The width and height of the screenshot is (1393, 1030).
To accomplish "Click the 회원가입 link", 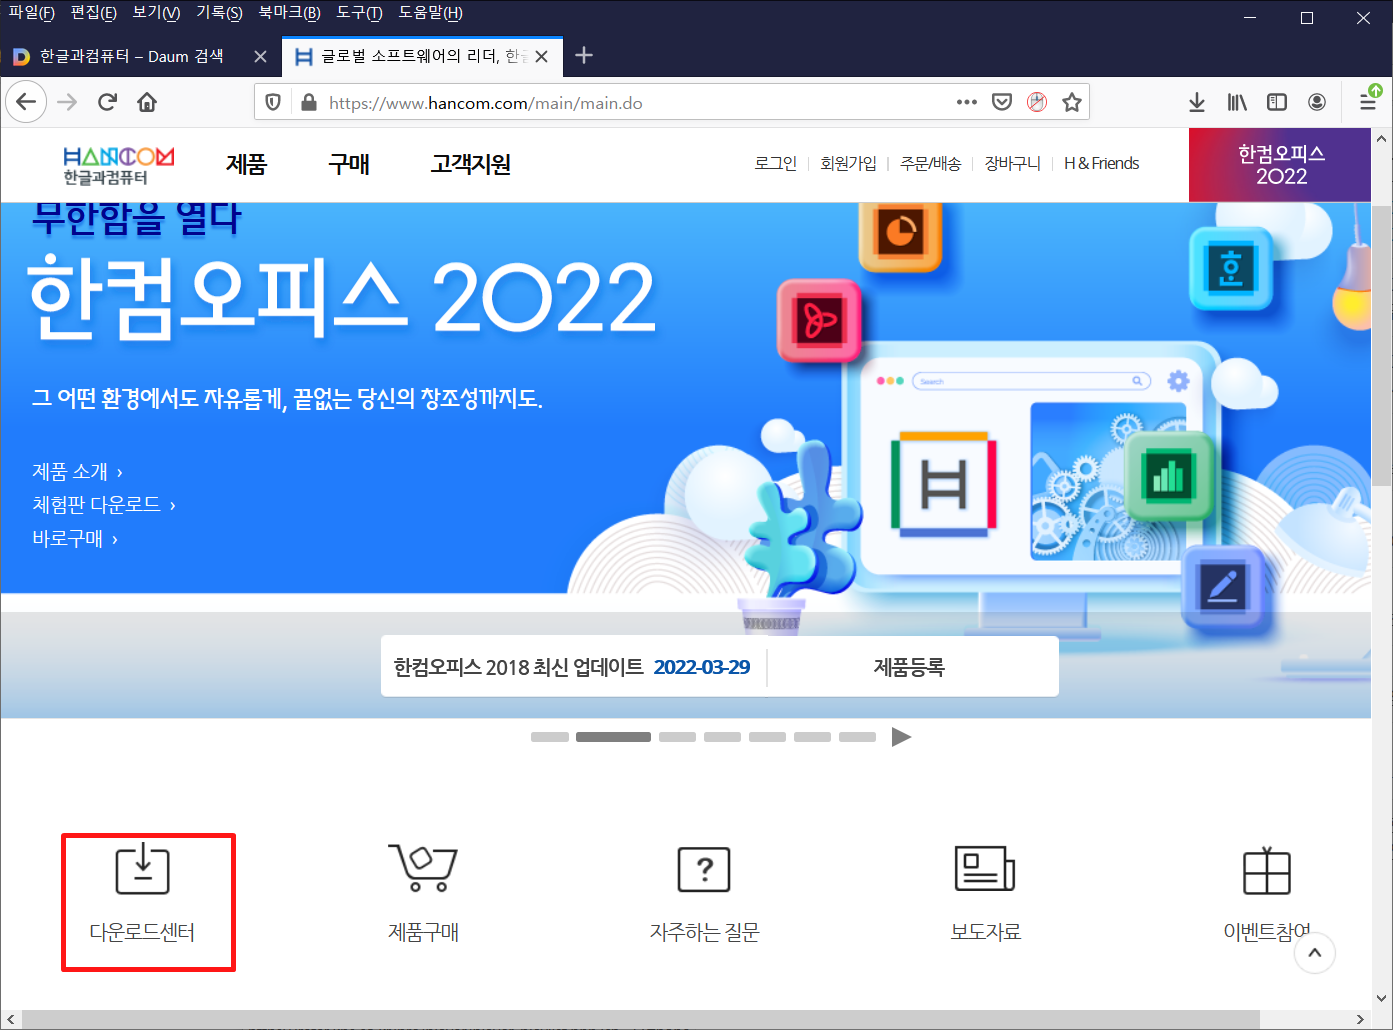I will click(x=848, y=163).
